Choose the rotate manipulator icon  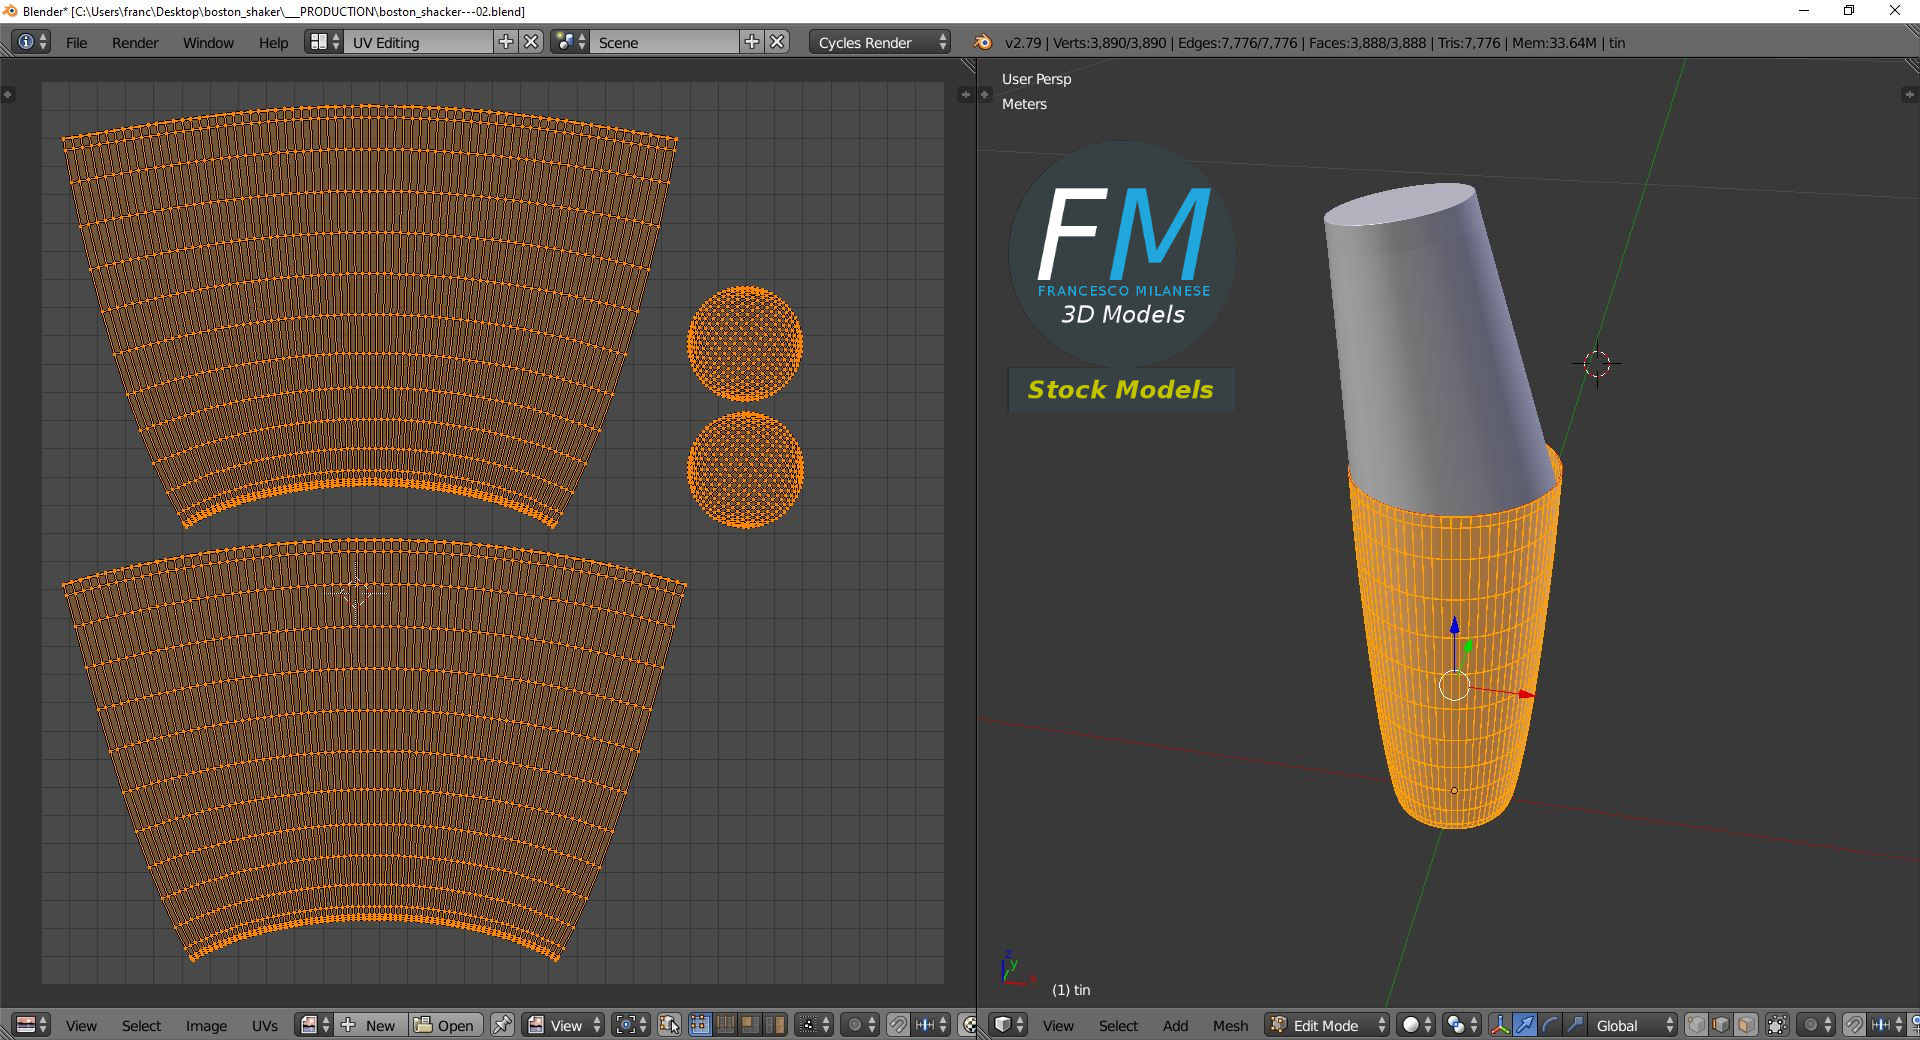1550,1025
